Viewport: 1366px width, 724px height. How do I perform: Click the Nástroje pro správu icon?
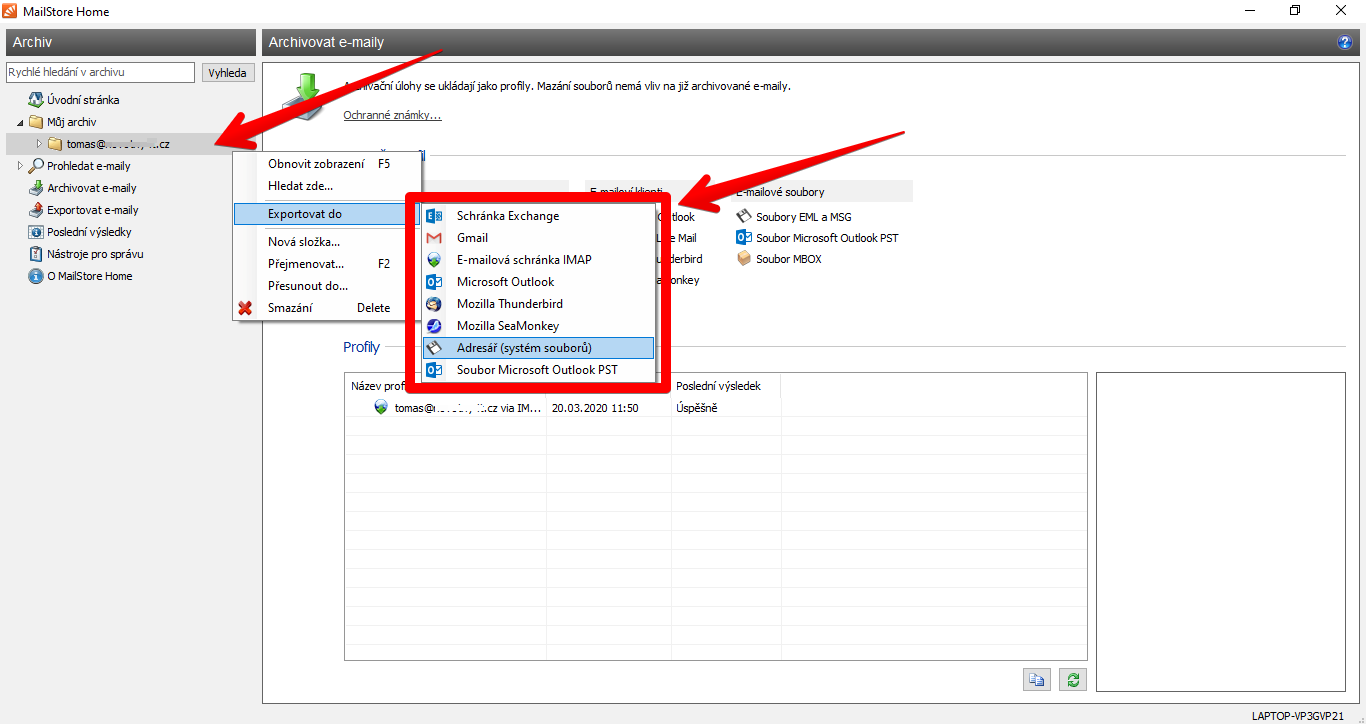coord(36,254)
